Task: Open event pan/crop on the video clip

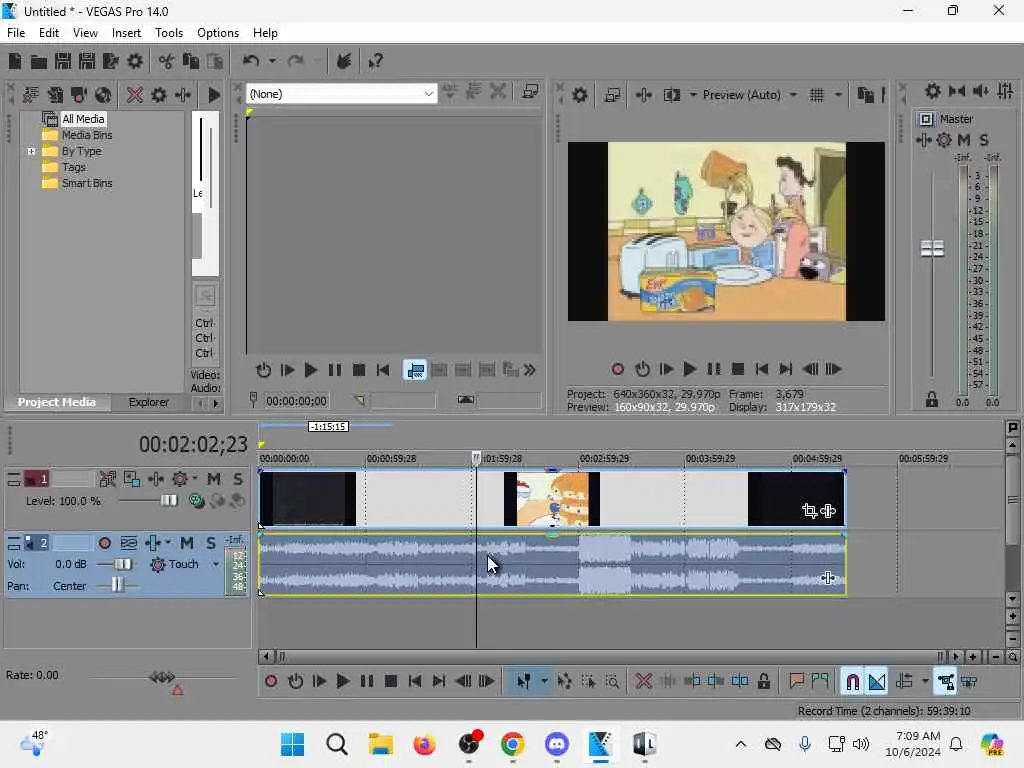Action: click(810, 511)
